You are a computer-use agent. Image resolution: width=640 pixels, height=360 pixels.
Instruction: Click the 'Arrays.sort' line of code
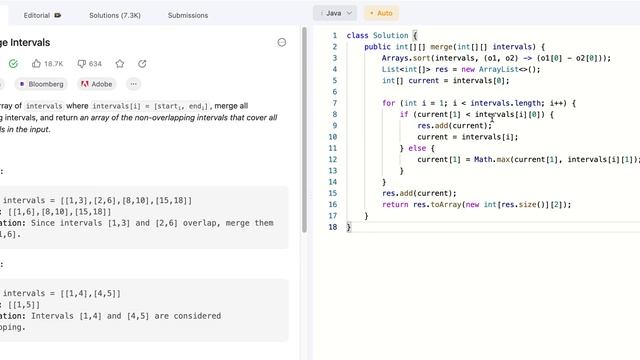click(x=496, y=58)
